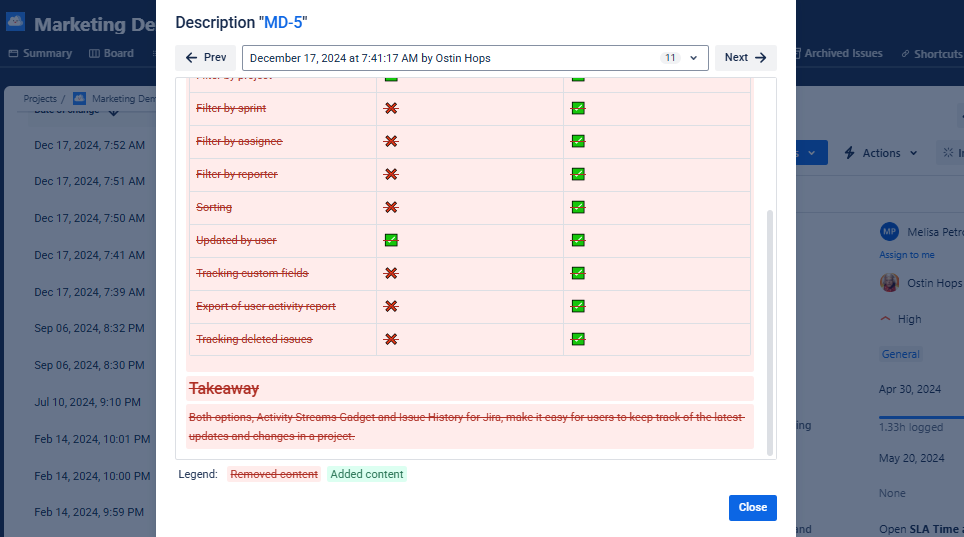The width and height of the screenshot is (964, 537).
Task: Click the Marketing project cloud logo
Action: tap(15, 23)
